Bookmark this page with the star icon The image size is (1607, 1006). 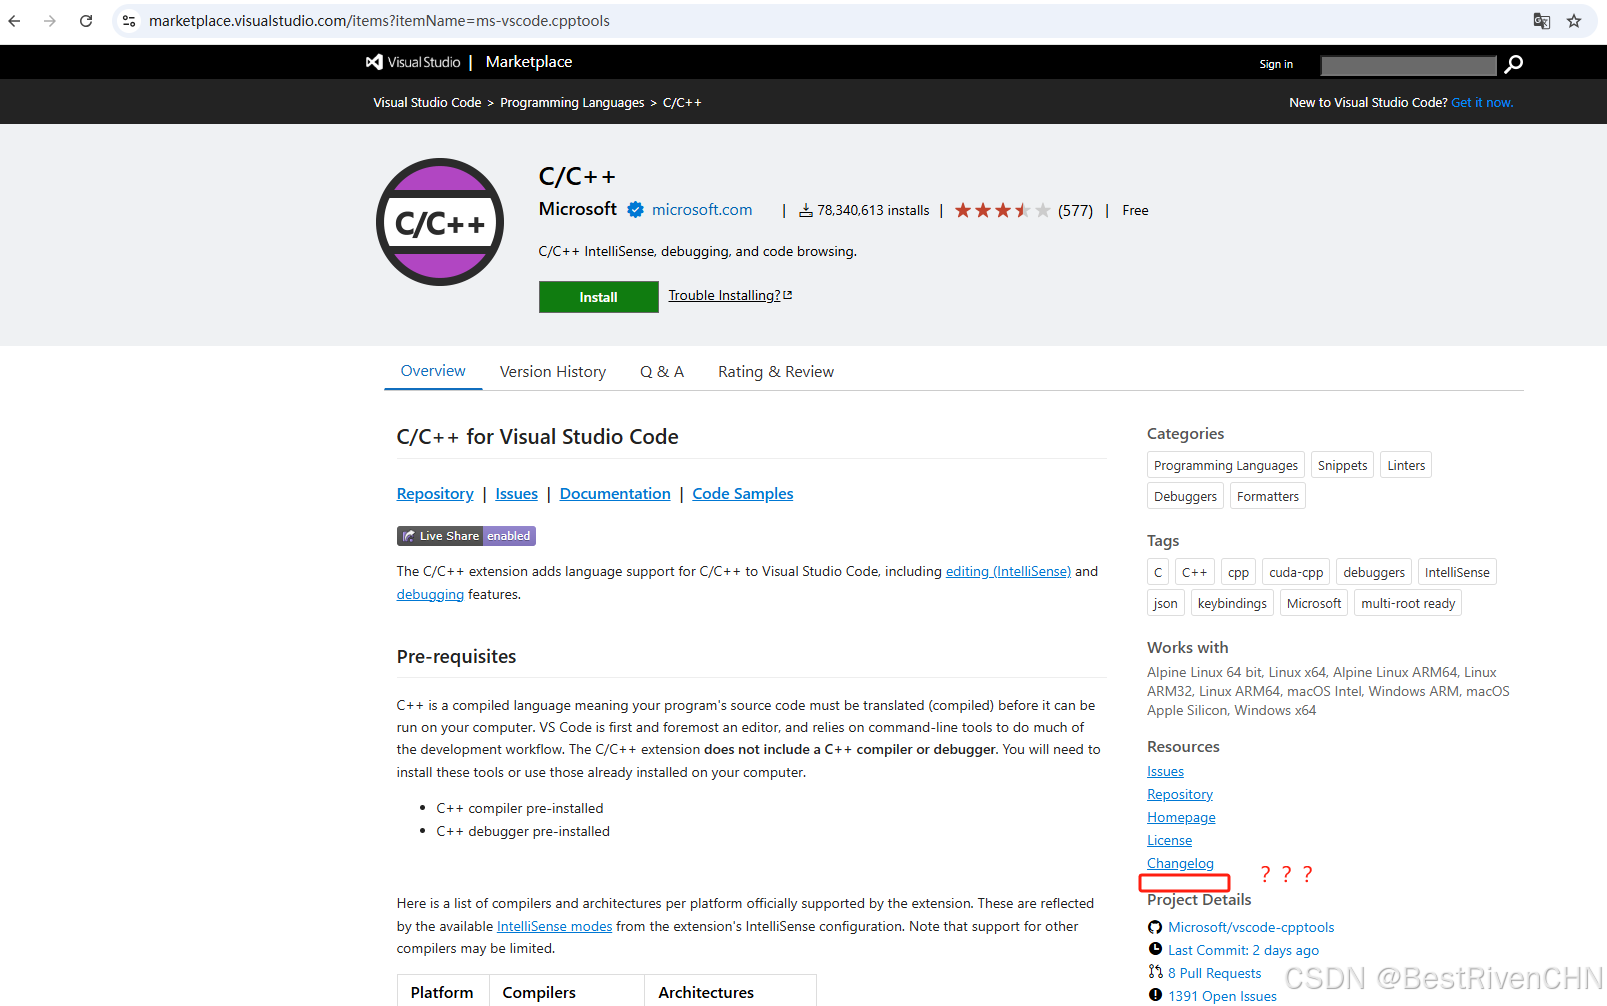pos(1574,21)
